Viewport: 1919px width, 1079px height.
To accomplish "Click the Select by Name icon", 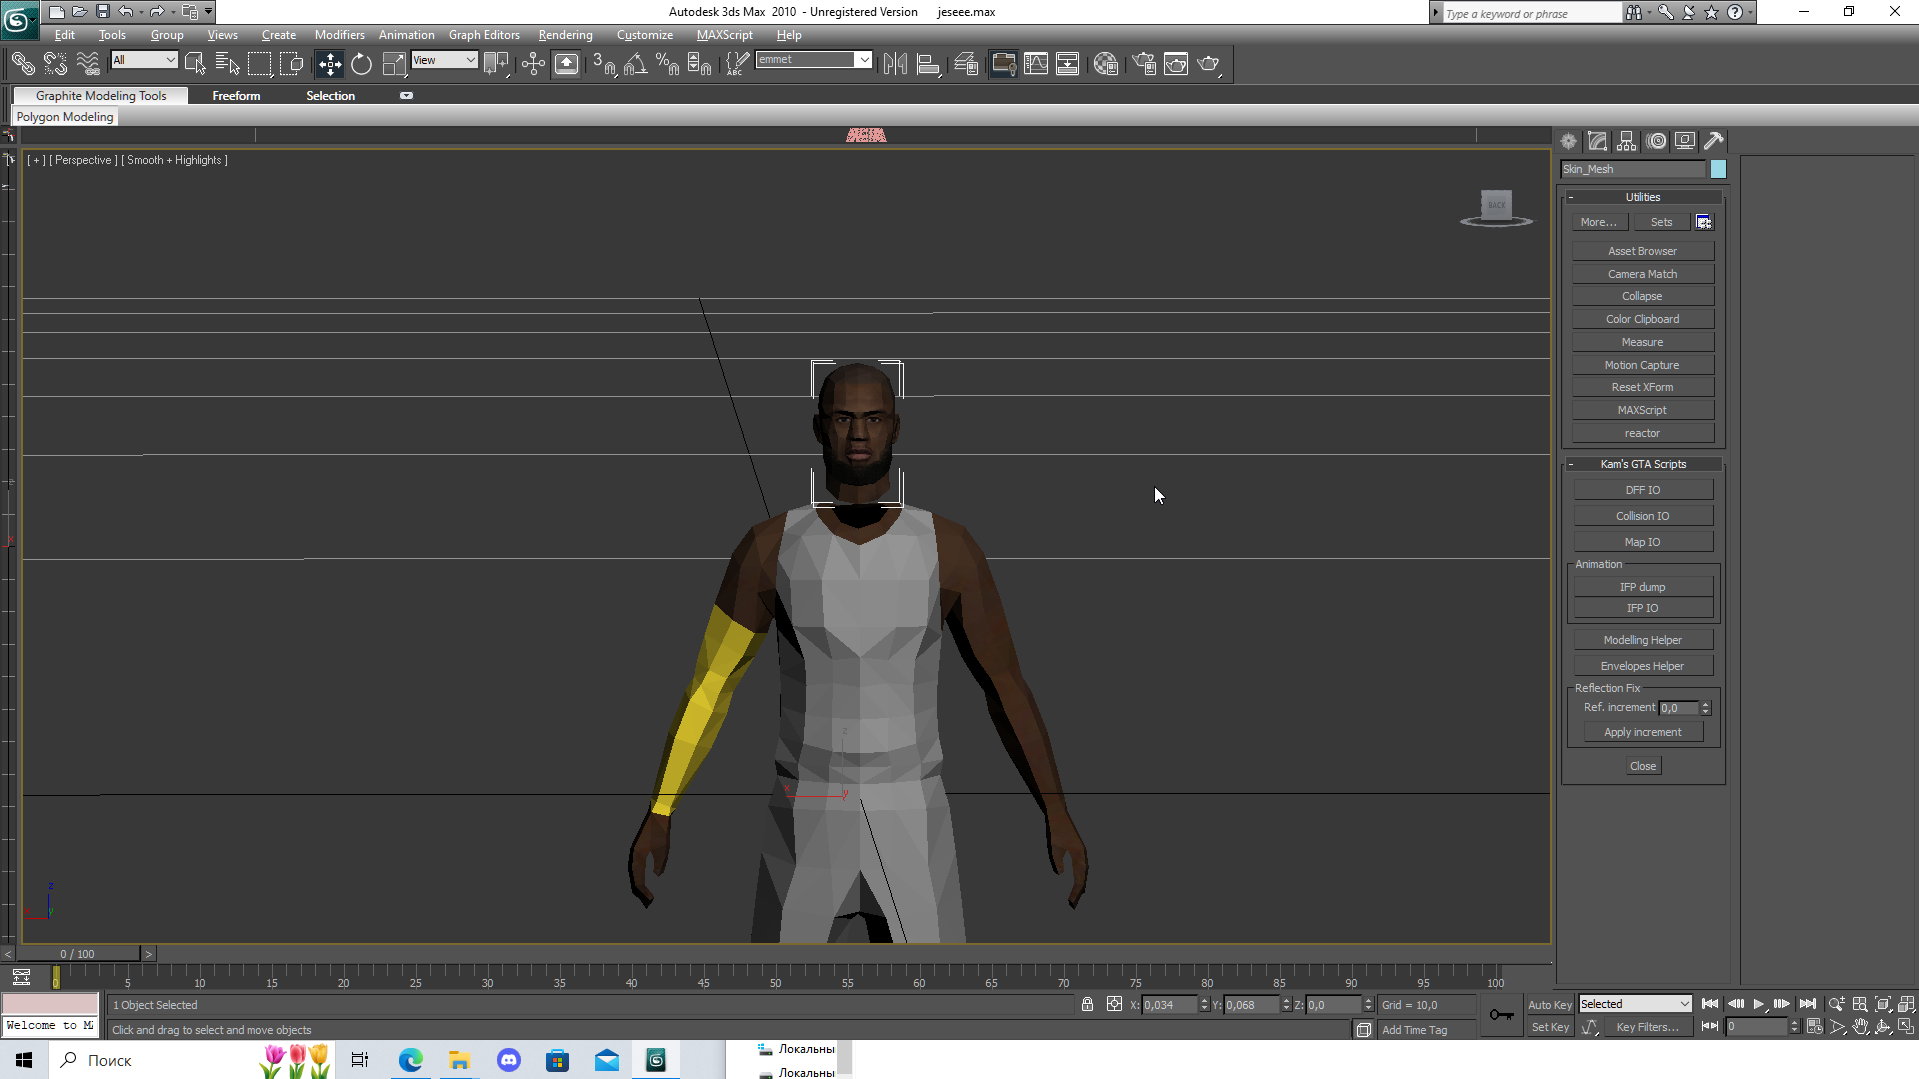I will click(x=227, y=64).
